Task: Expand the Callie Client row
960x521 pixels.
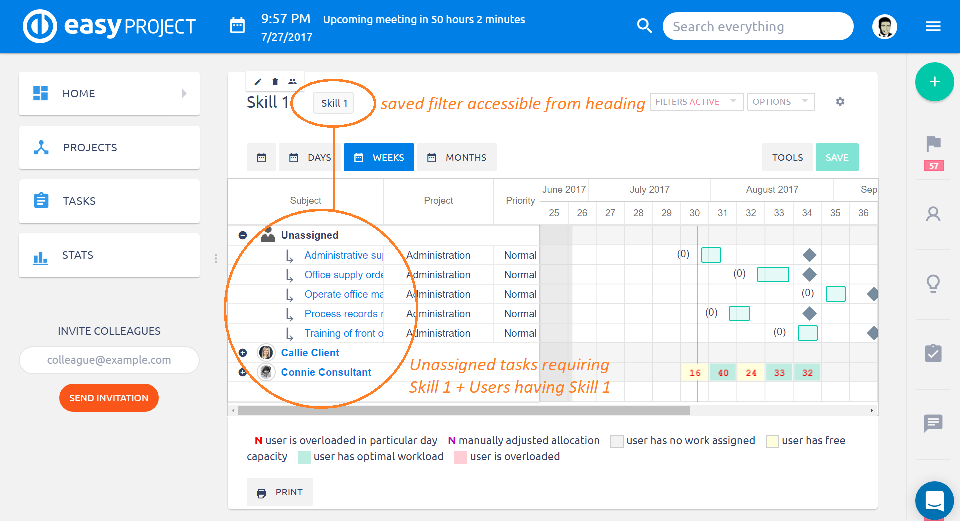Action: pyautogui.click(x=243, y=353)
